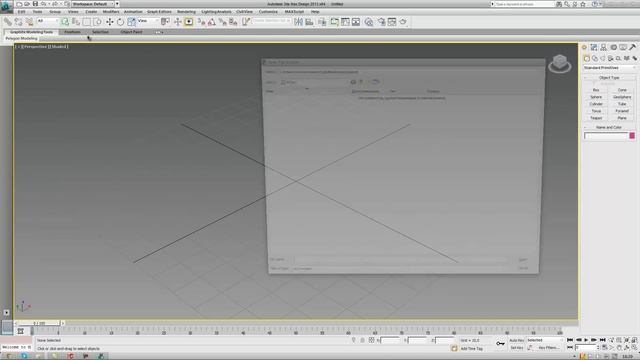
Task: Open the Schematic View icon
Action: click(356, 22)
